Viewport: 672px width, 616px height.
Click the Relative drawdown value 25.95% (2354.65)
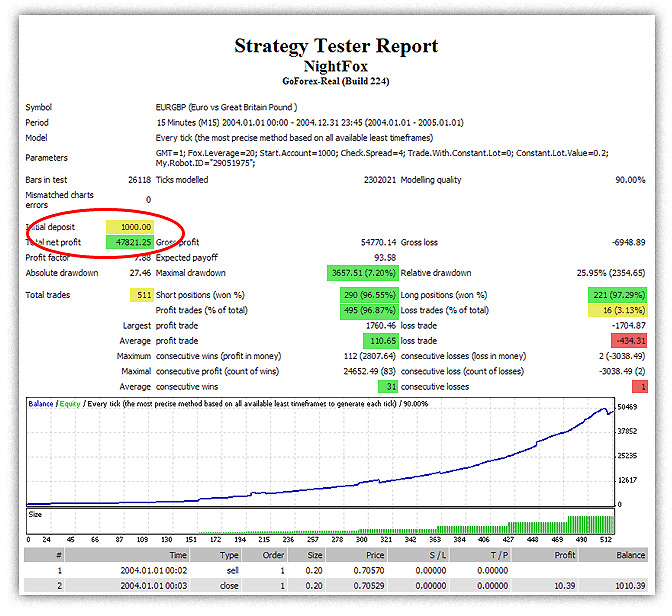click(611, 273)
